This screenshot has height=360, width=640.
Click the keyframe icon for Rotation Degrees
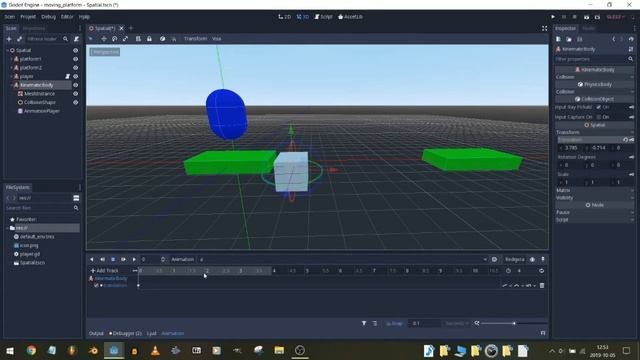(x=631, y=157)
